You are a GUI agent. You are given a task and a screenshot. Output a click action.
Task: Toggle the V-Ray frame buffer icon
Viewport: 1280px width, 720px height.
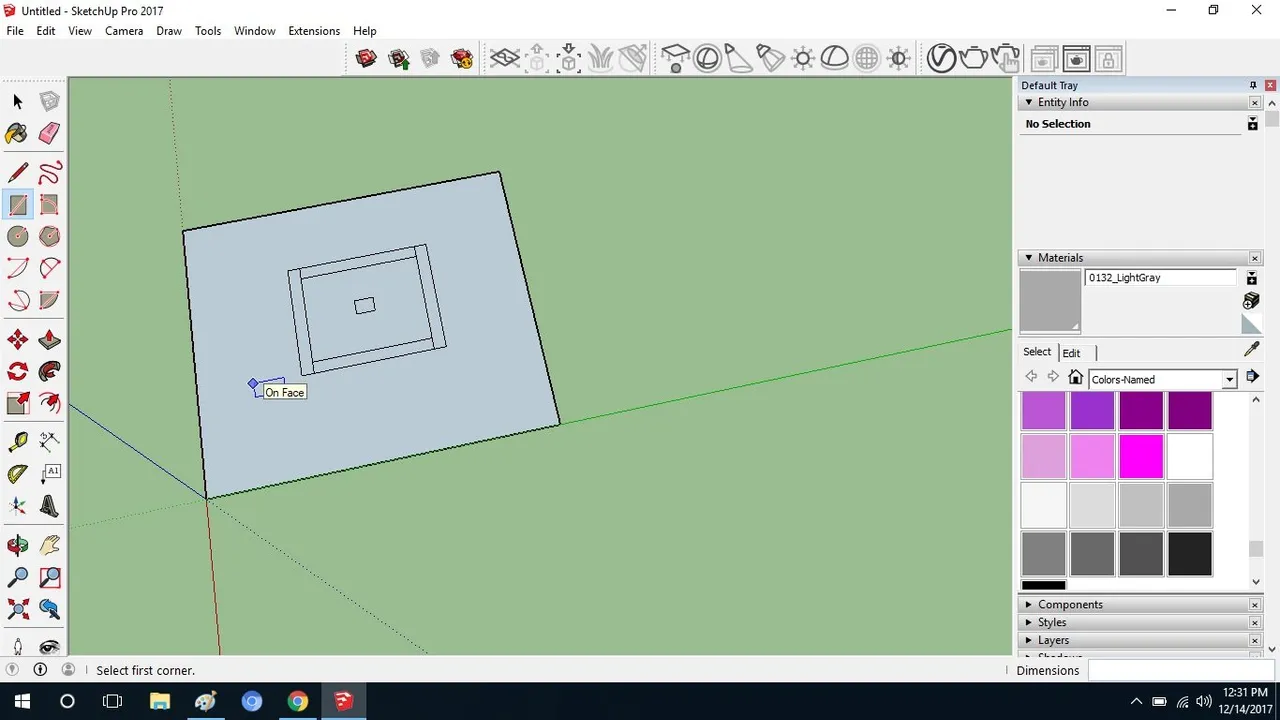(x=1076, y=58)
